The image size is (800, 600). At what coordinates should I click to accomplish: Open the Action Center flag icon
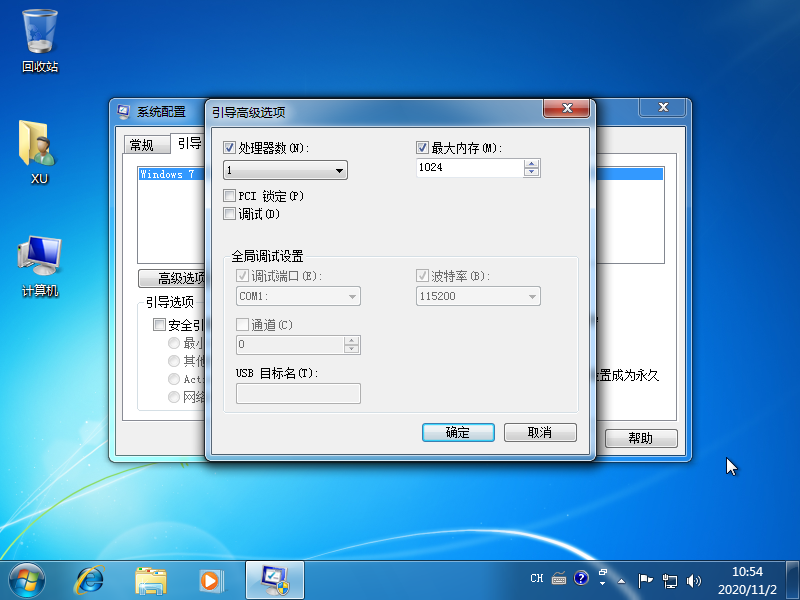point(646,580)
